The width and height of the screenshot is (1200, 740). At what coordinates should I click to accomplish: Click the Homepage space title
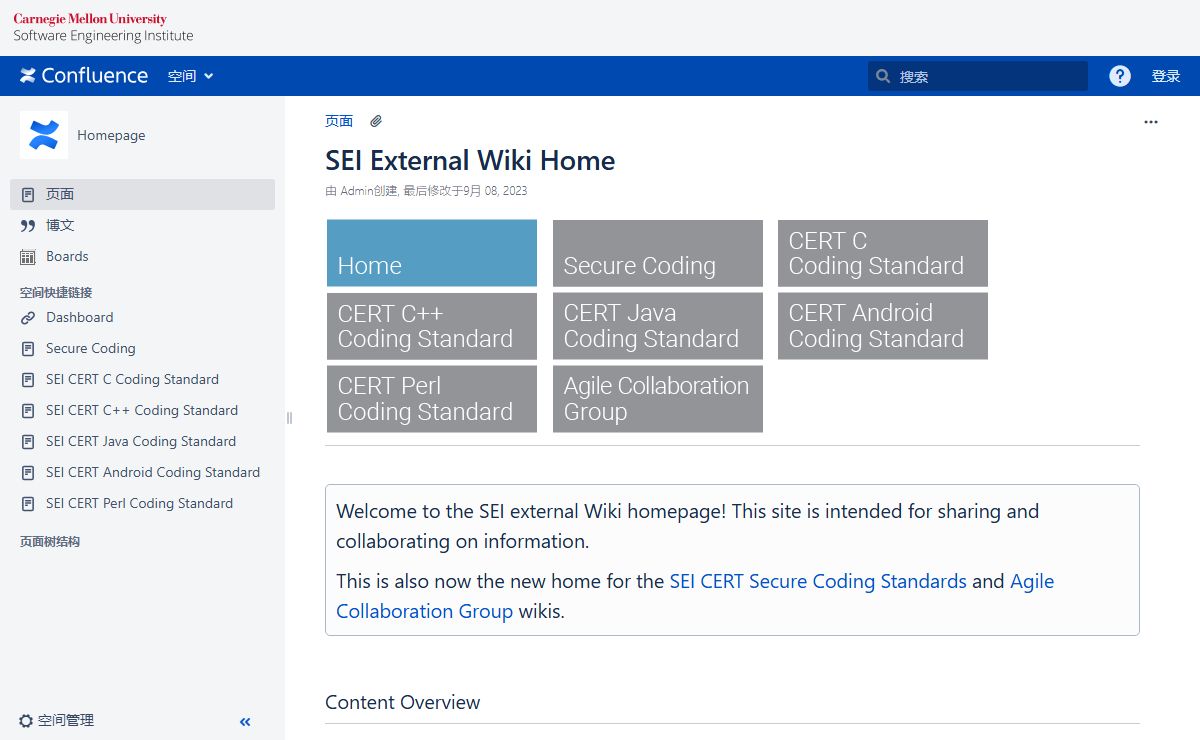[x=111, y=135]
